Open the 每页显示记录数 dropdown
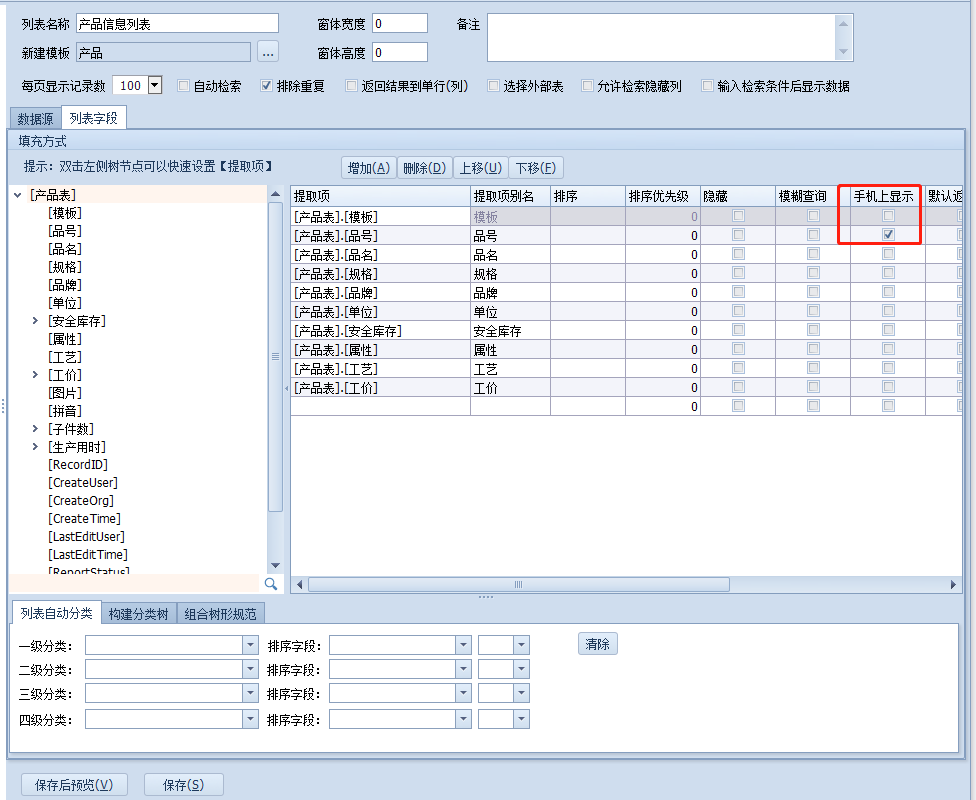The image size is (976, 800). (x=155, y=86)
